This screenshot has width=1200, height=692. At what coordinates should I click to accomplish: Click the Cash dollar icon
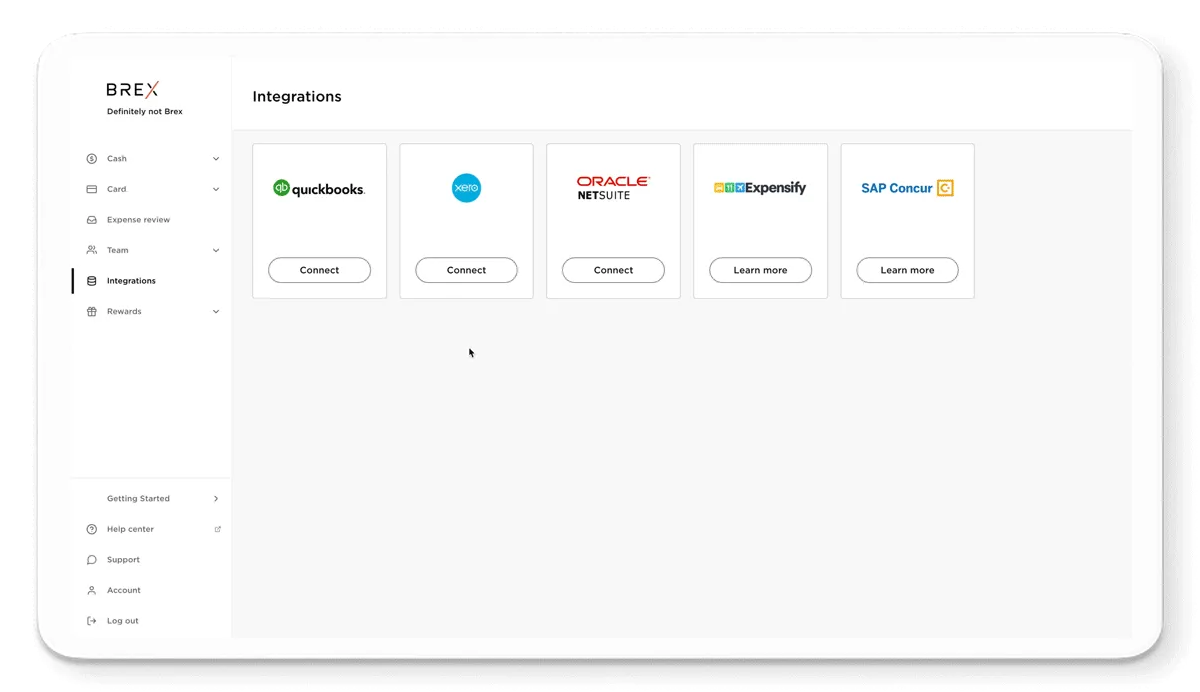92,158
